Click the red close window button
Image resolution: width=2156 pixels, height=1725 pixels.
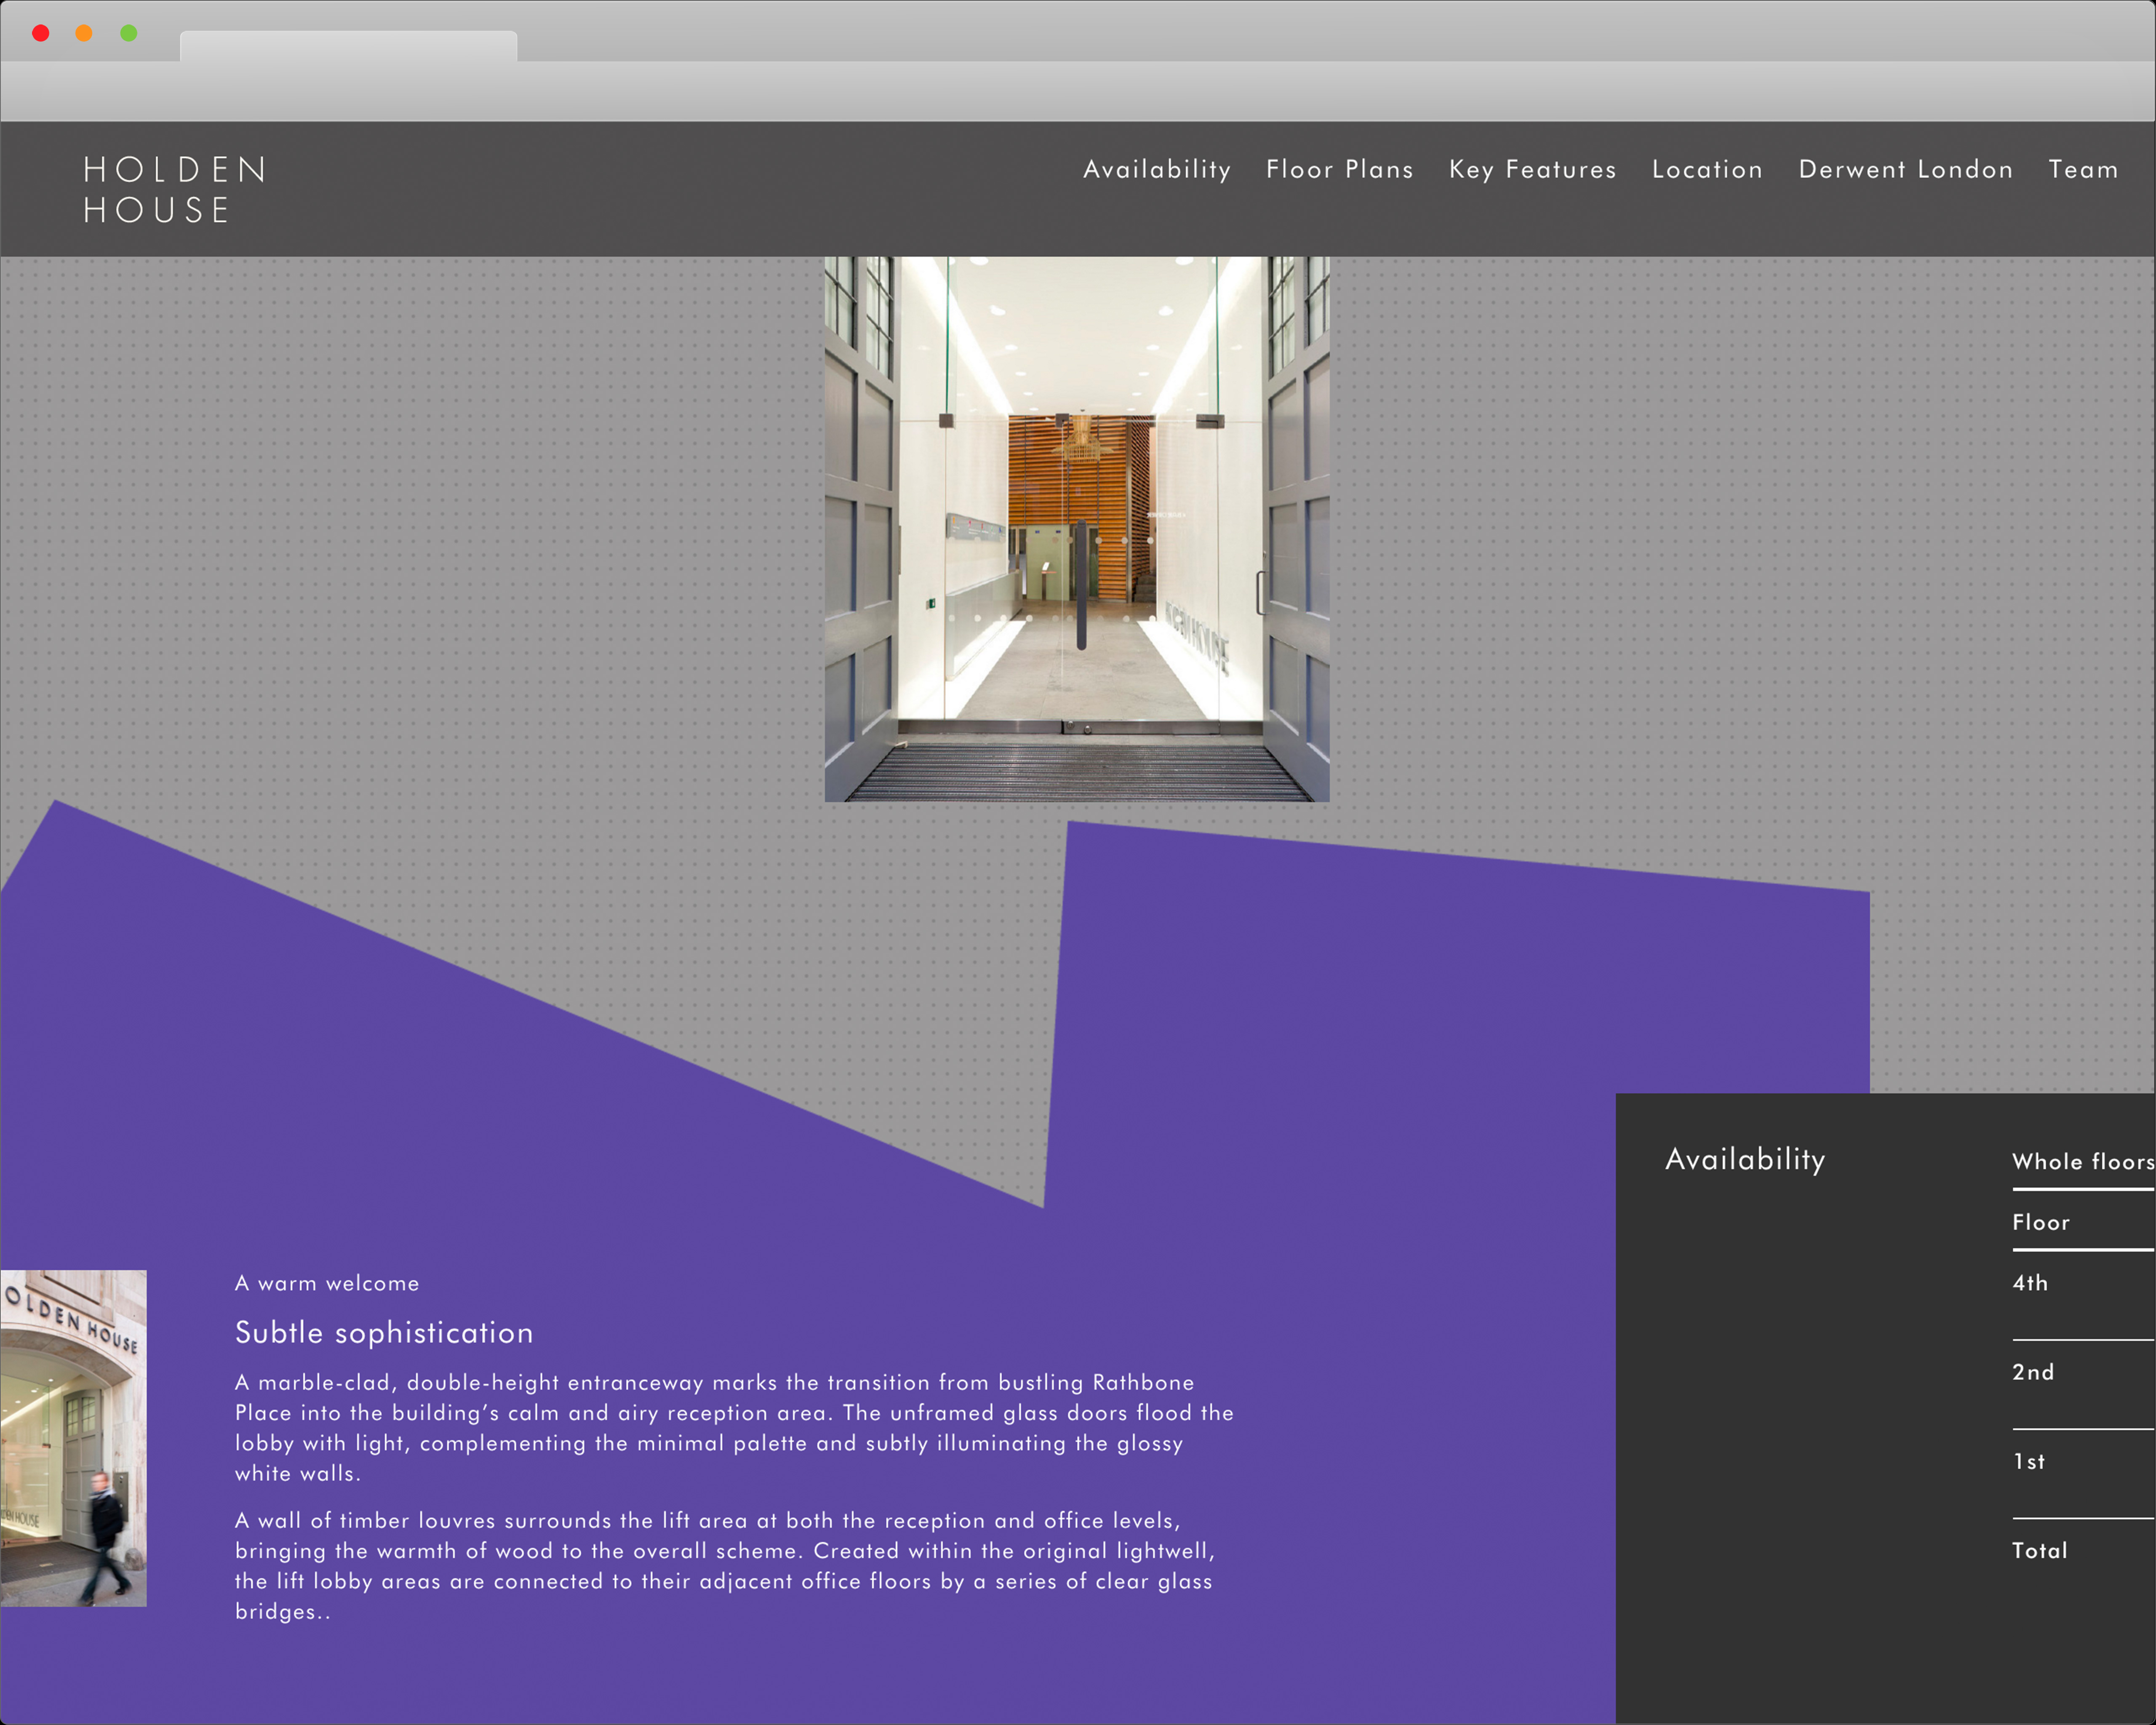[41, 33]
